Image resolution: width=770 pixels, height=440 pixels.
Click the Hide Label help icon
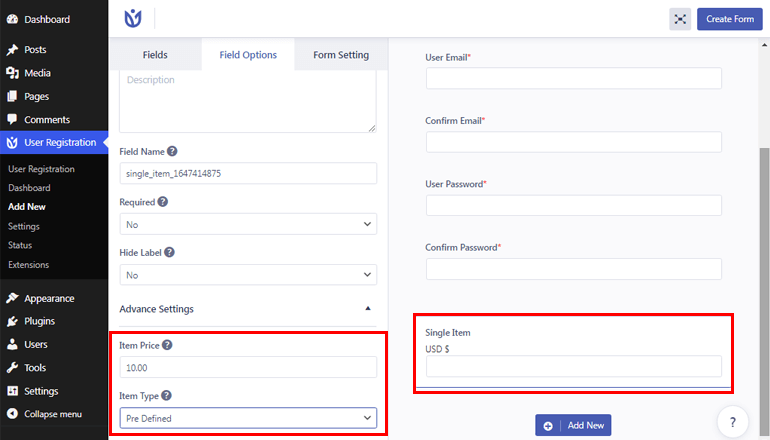170,251
